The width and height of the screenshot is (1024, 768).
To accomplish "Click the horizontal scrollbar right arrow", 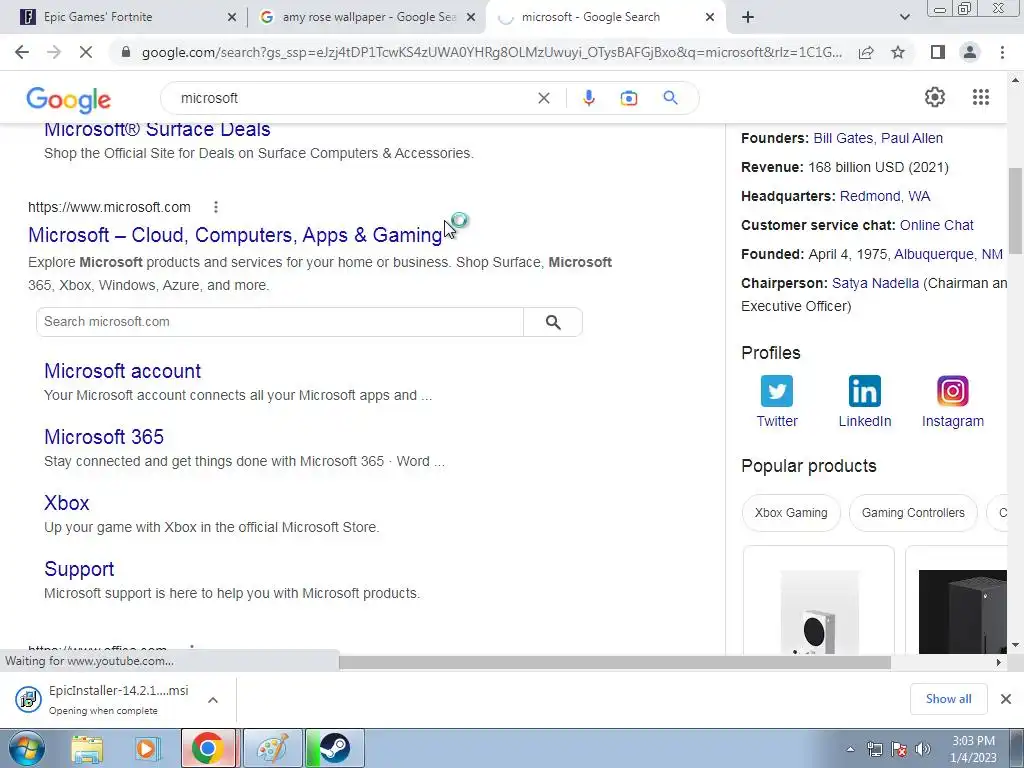I will [999, 663].
